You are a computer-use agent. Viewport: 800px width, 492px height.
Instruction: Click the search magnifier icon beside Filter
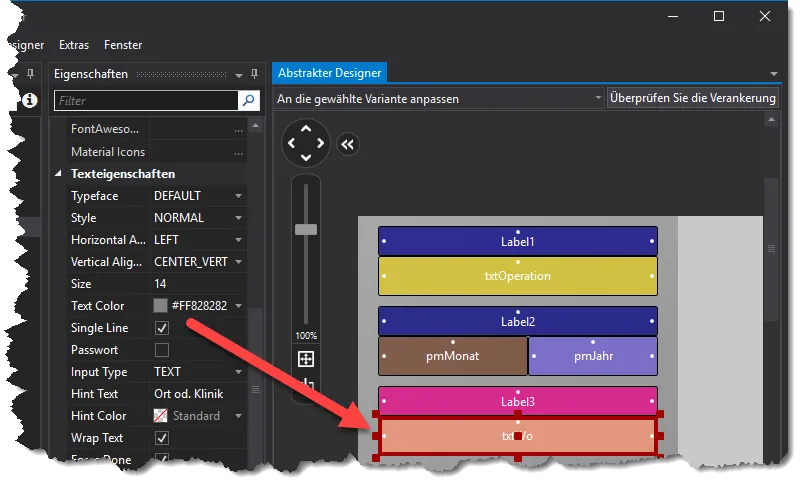coord(248,101)
